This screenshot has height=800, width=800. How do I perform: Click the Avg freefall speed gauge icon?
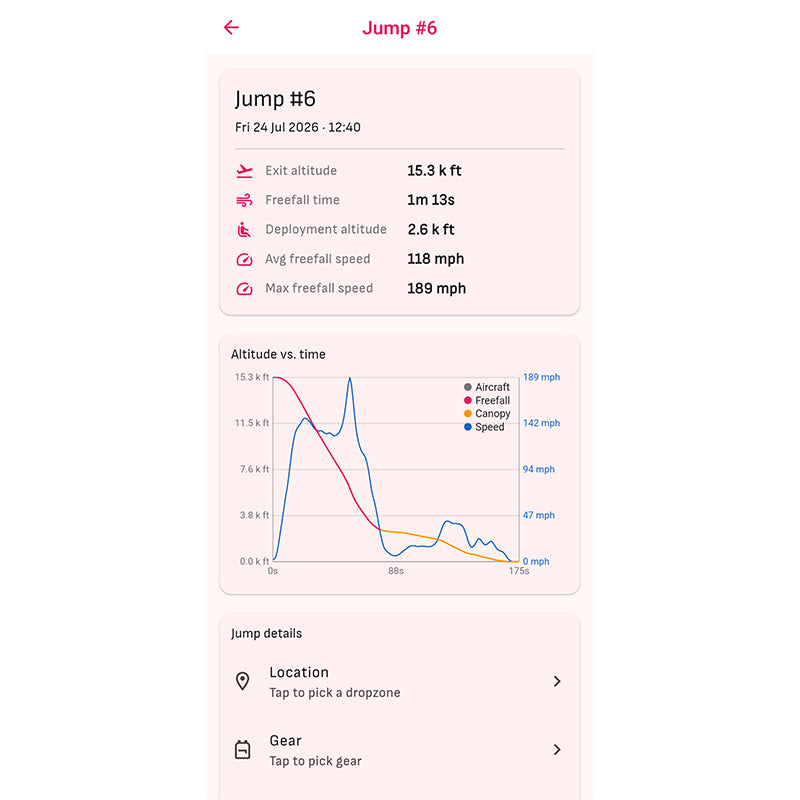(x=244, y=259)
